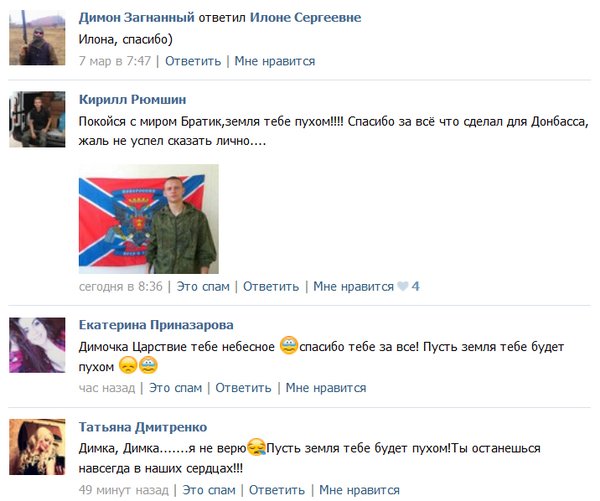600x501 pixels.
Task: Open Екатерина Приназарова's avatar picture
Action: 37,345
